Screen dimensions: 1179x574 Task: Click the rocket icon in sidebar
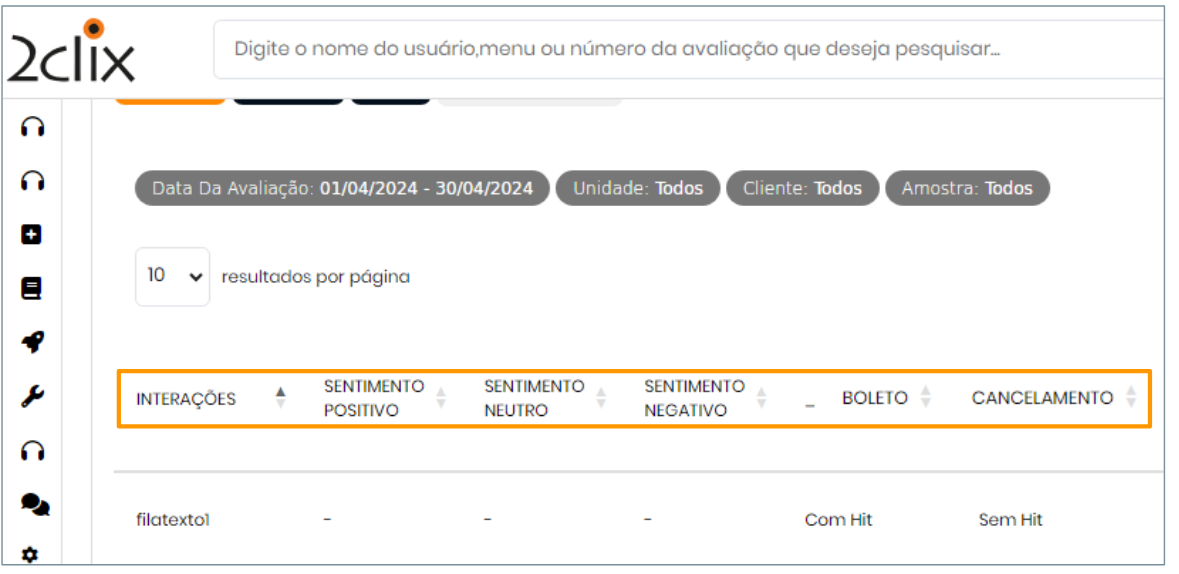coord(32,343)
